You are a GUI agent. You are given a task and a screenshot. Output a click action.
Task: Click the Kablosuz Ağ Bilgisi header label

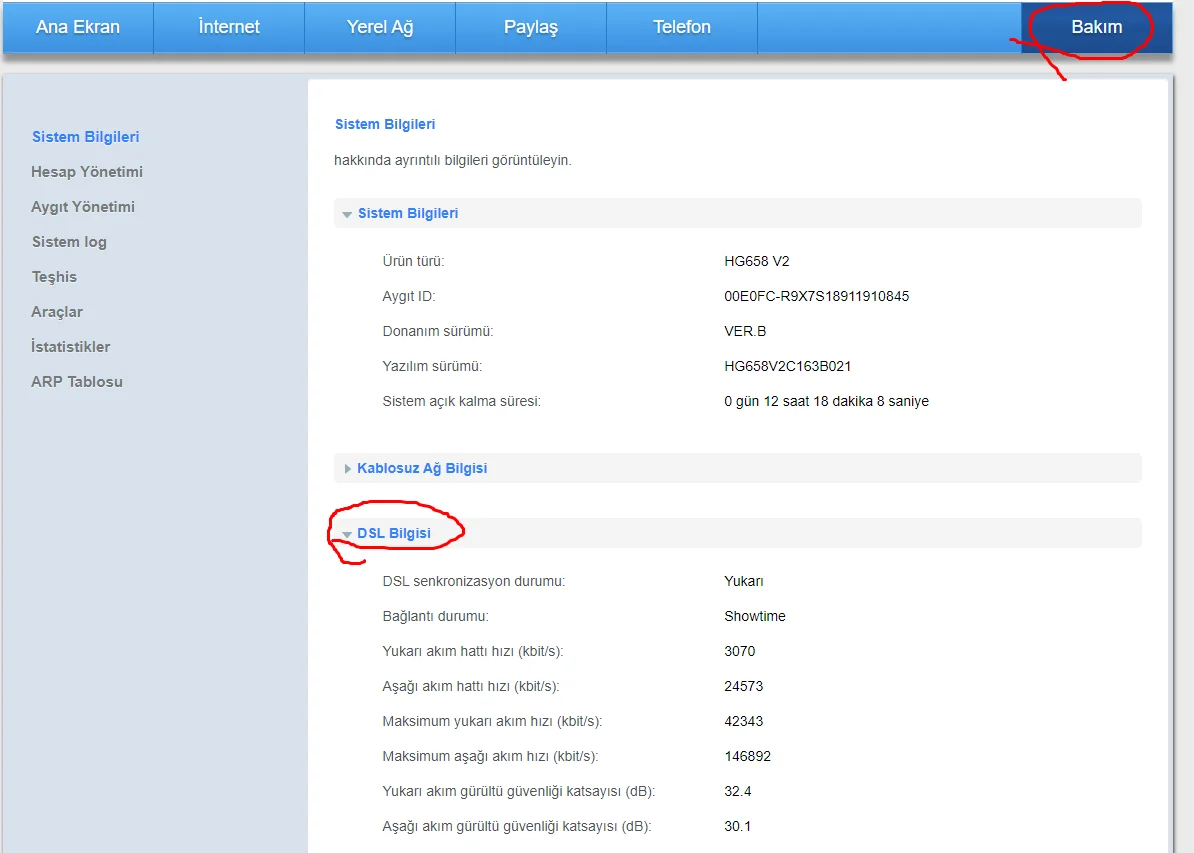422,468
